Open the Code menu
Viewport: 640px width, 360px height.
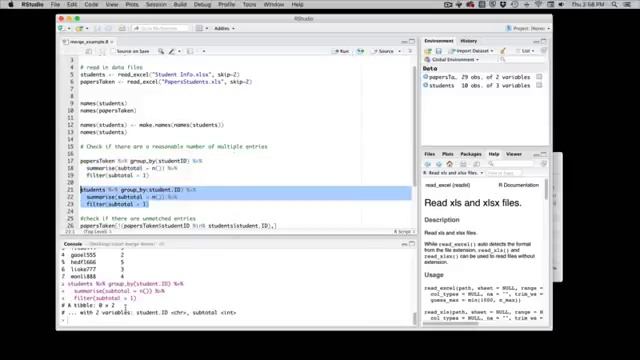click(x=91, y=4)
